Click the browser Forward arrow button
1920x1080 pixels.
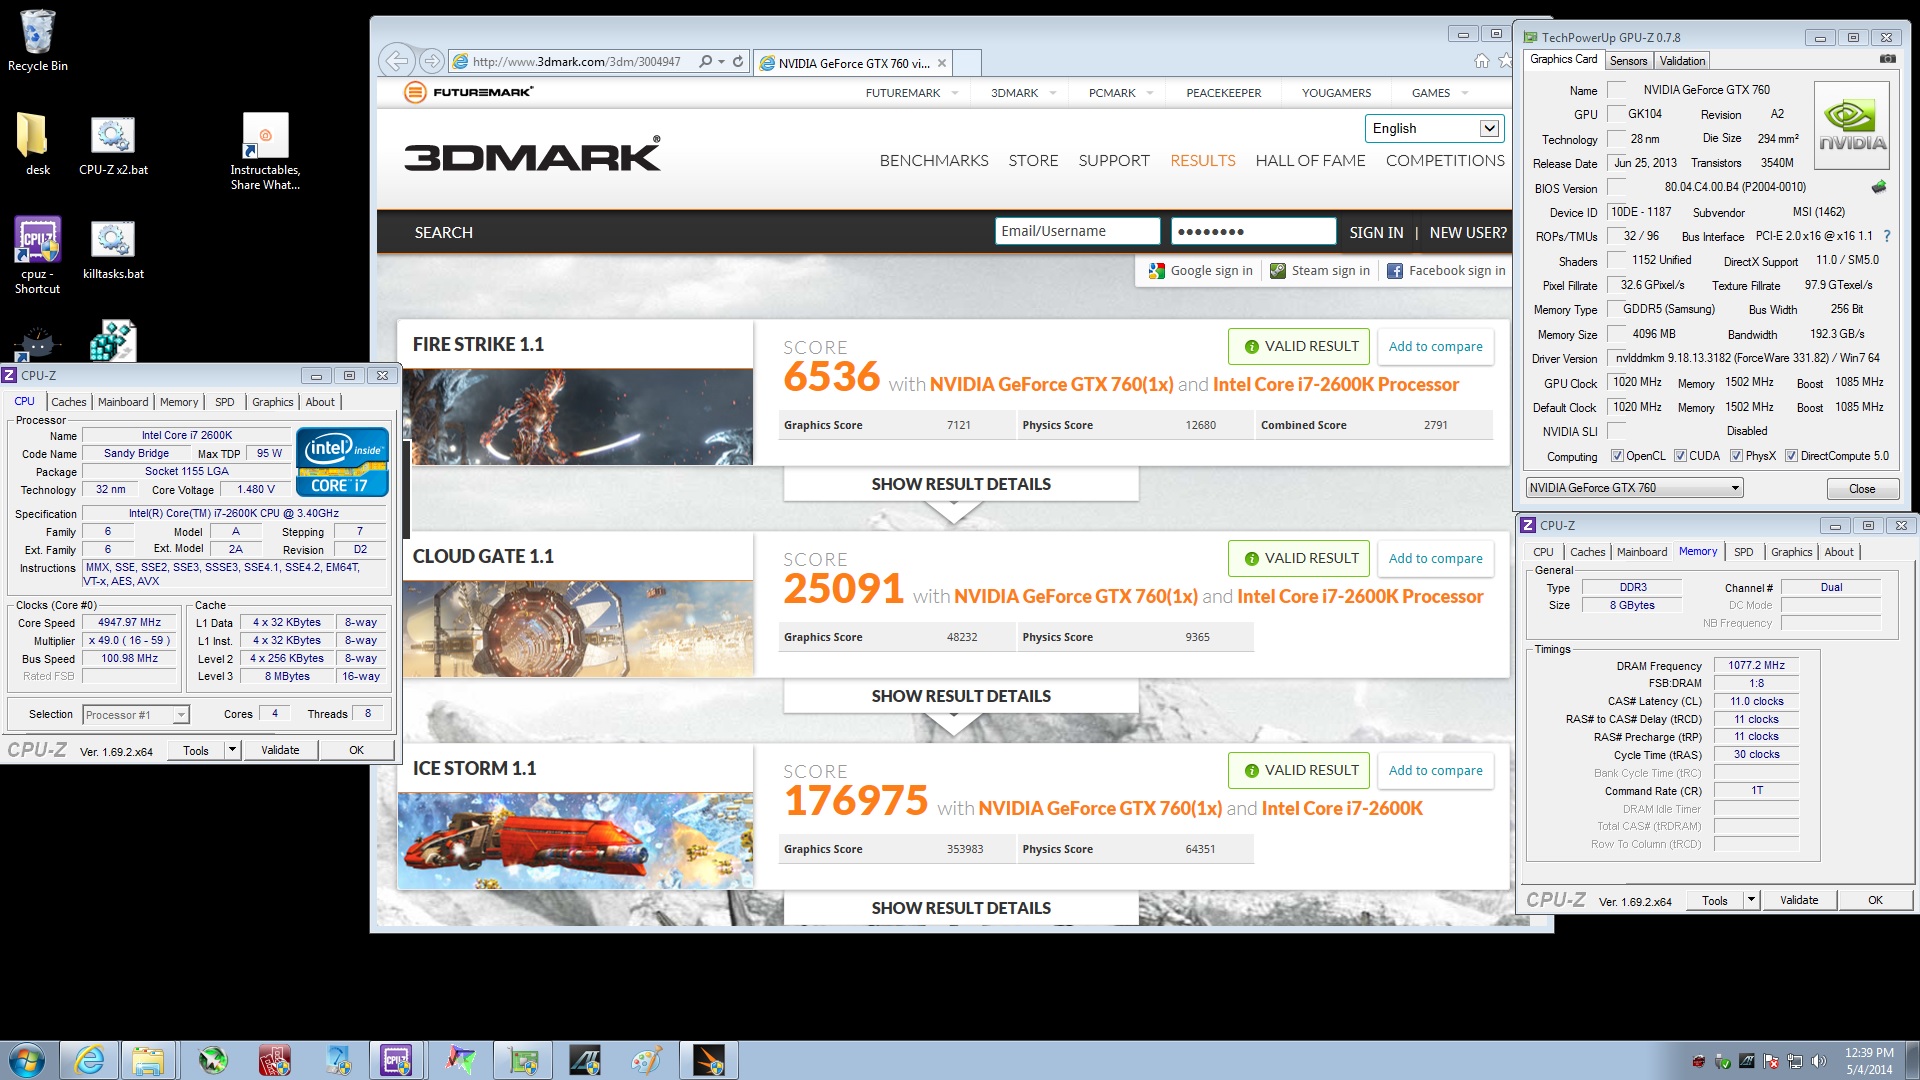431,61
